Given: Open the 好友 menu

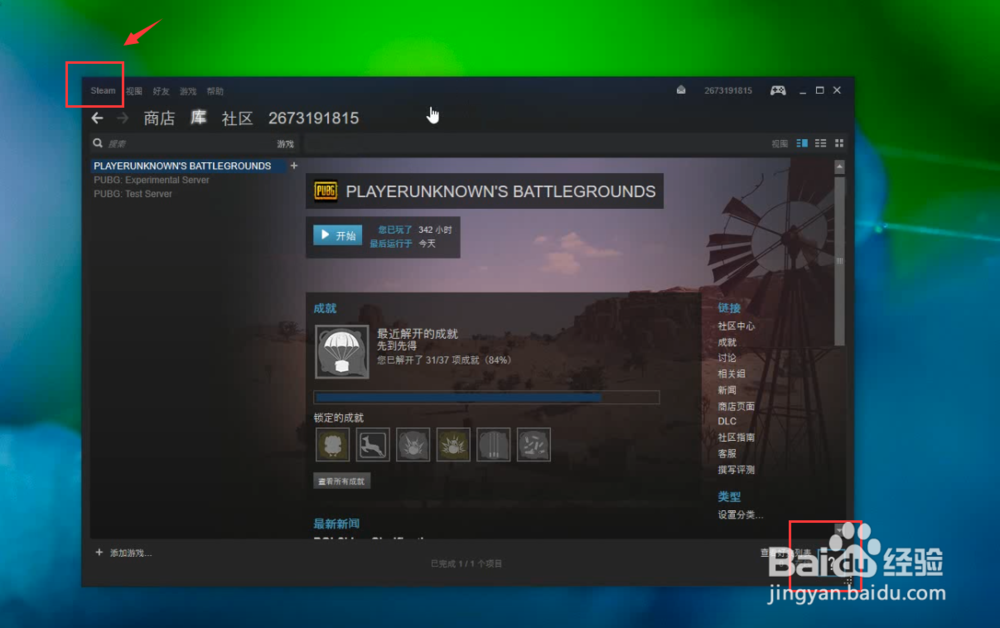Looking at the screenshot, I should [161, 91].
